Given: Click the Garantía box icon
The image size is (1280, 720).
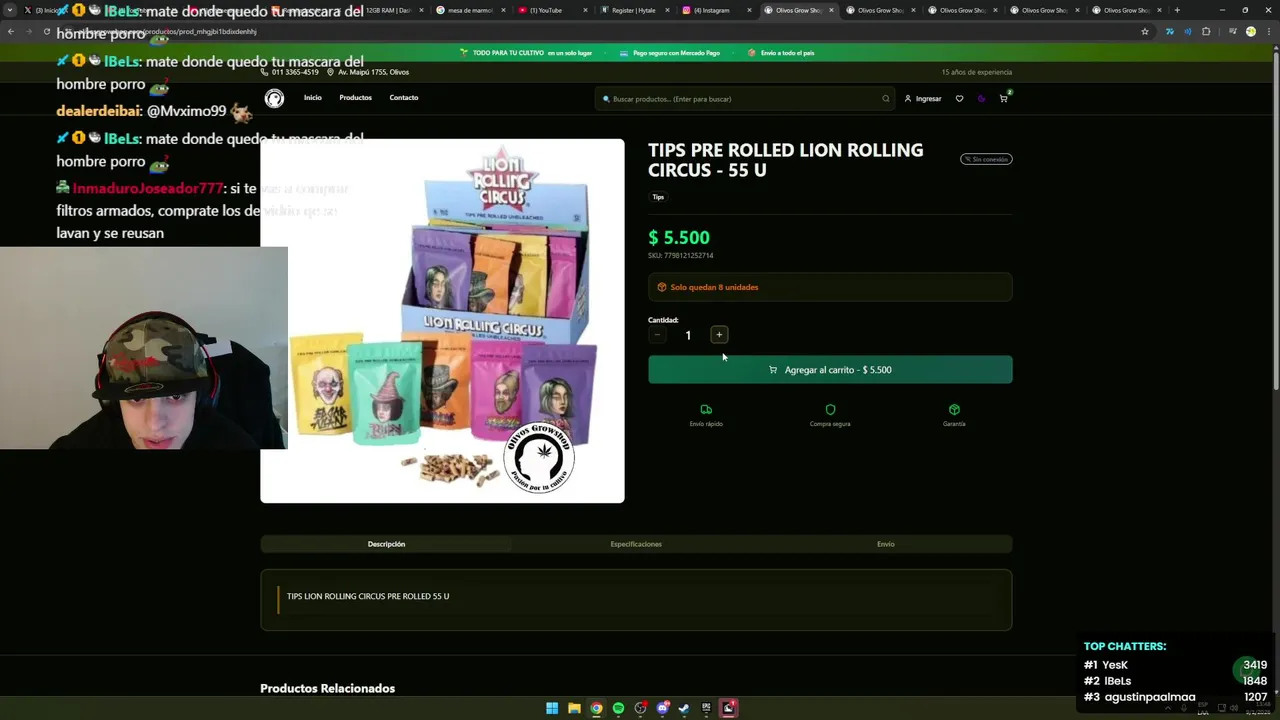Looking at the screenshot, I should pyautogui.click(x=954, y=409).
